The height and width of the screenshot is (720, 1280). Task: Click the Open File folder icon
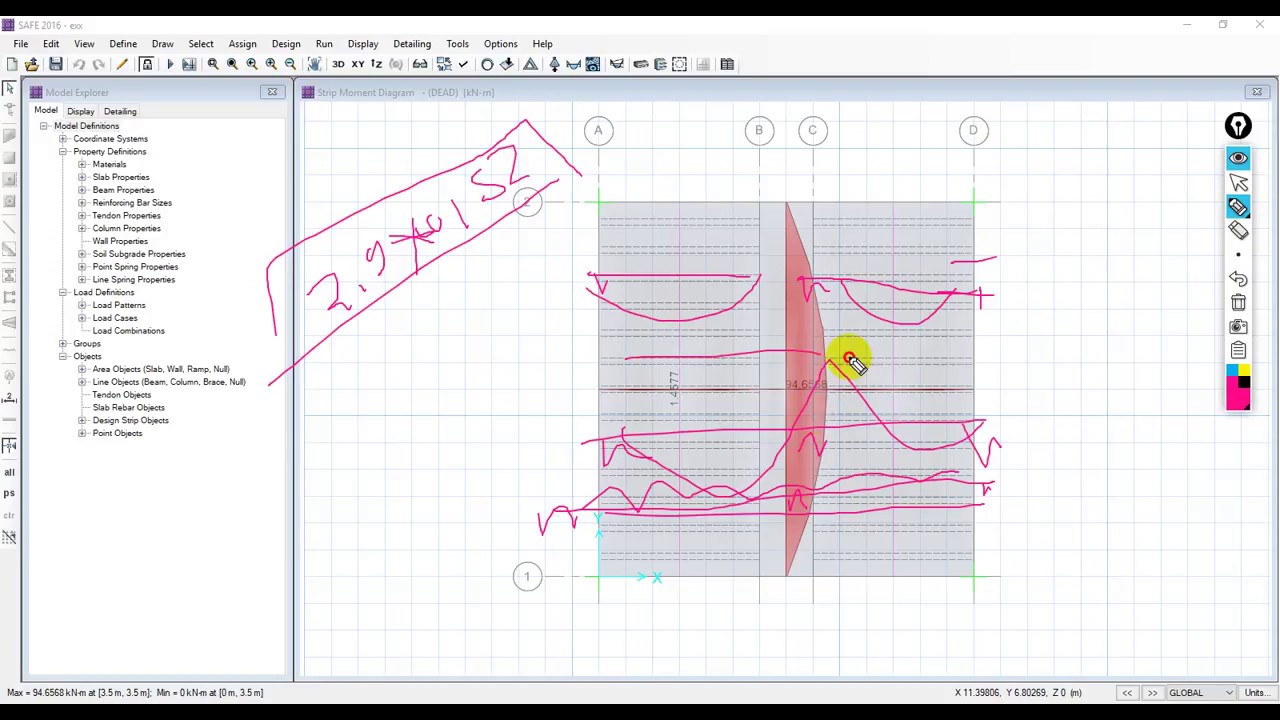pyautogui.click(x=32, y=64)
